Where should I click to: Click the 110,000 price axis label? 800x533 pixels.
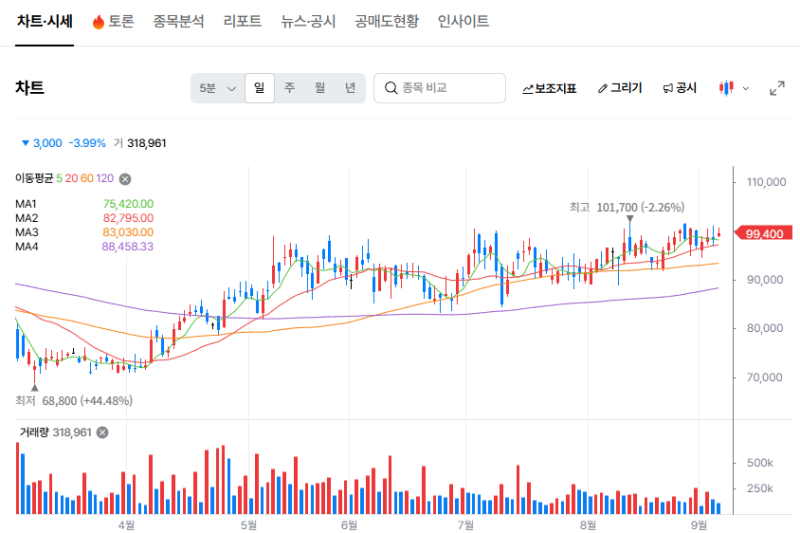pos(766,182)
